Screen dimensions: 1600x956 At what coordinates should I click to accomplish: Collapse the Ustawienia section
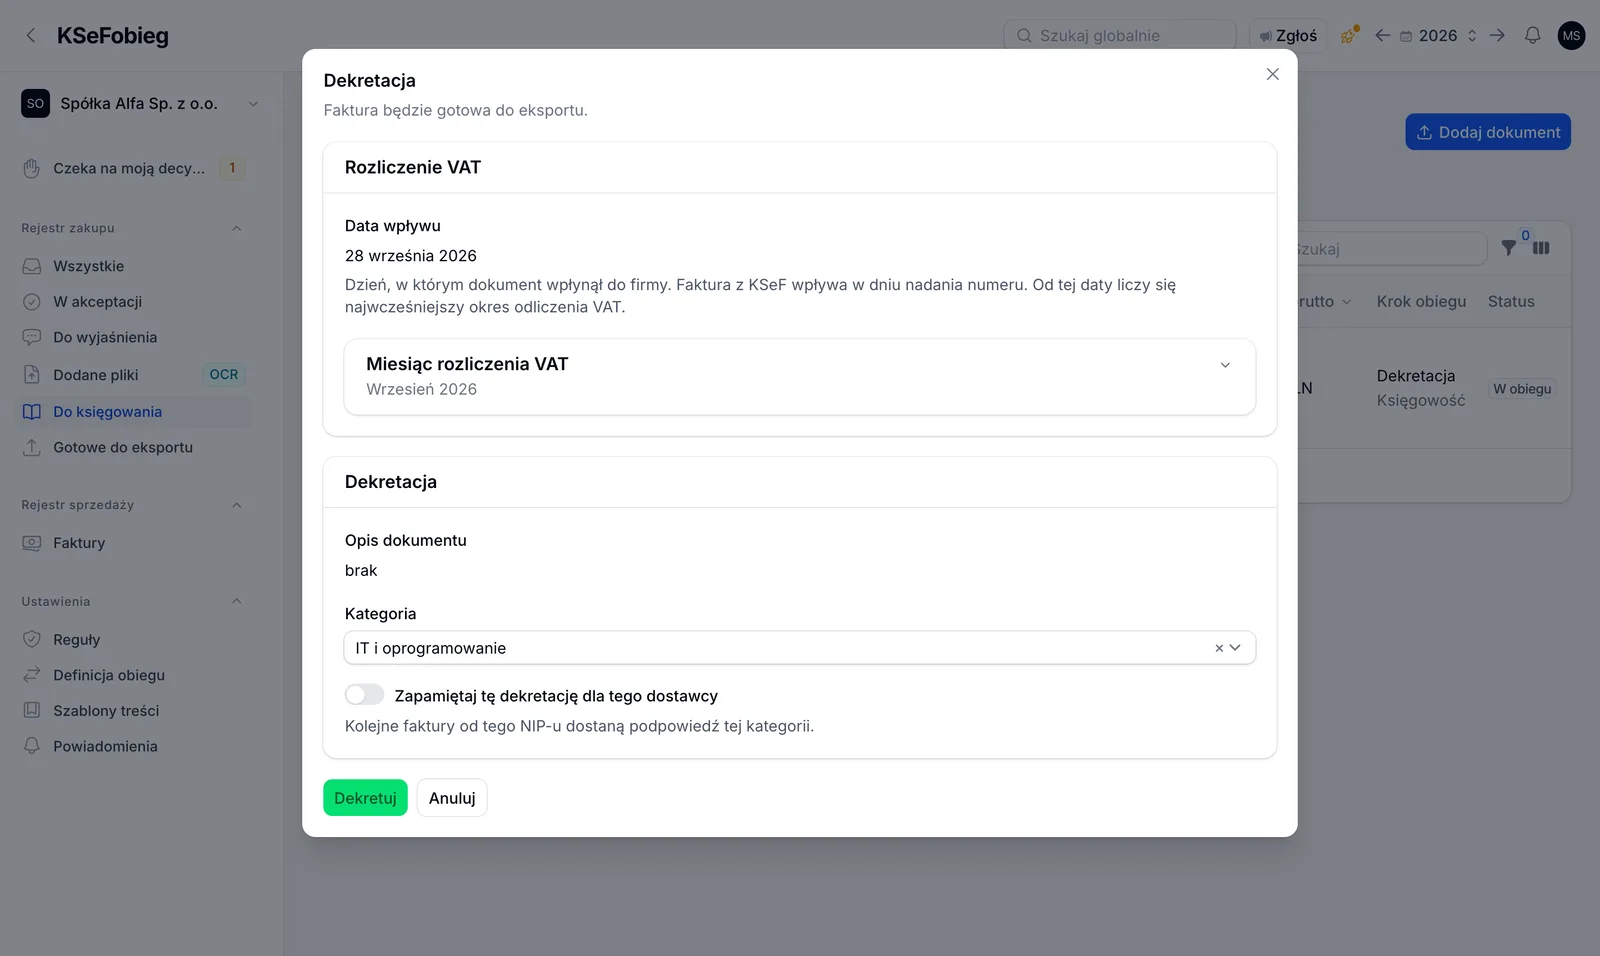pos(237,601)
